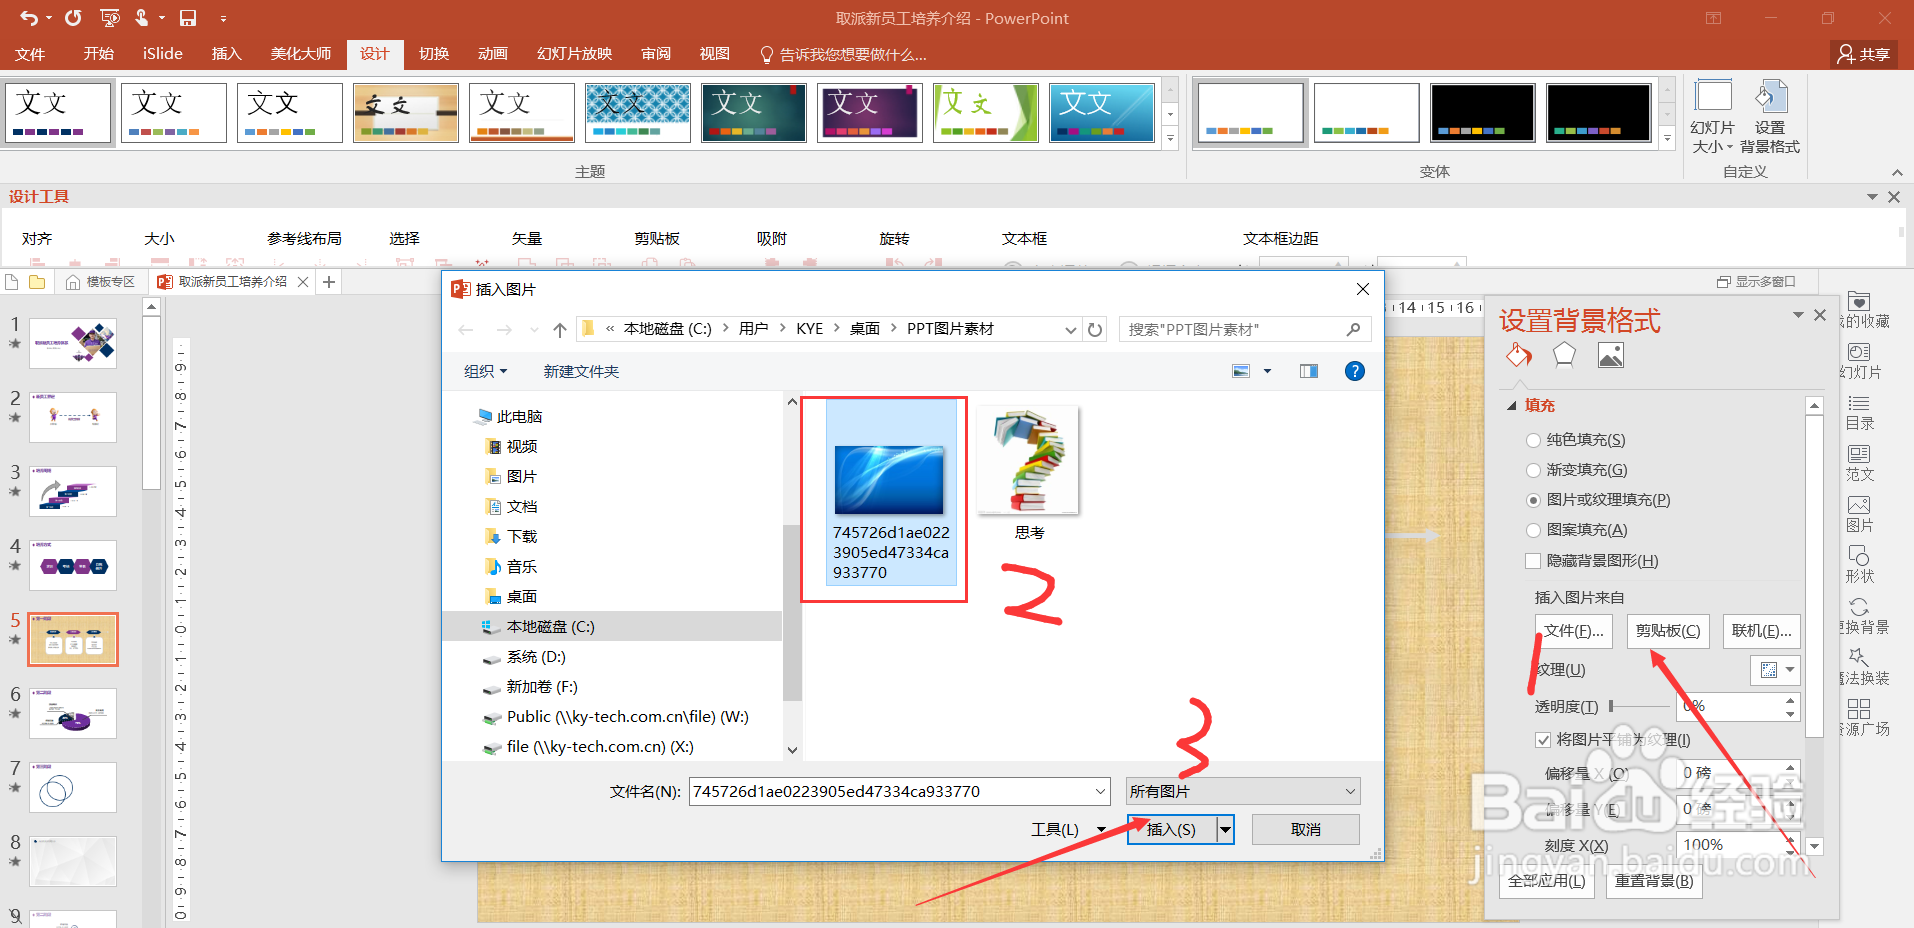1914x928 pixels.
Task: Click the 插入(S) button
Action: [x=1171, y=830]
